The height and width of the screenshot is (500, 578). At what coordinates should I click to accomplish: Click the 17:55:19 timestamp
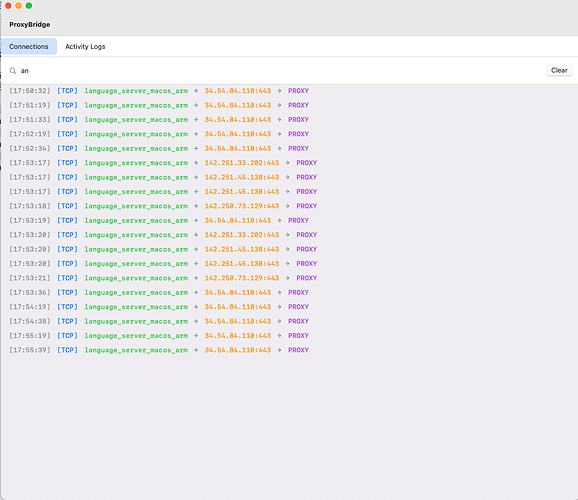click(x=29, y=336)
